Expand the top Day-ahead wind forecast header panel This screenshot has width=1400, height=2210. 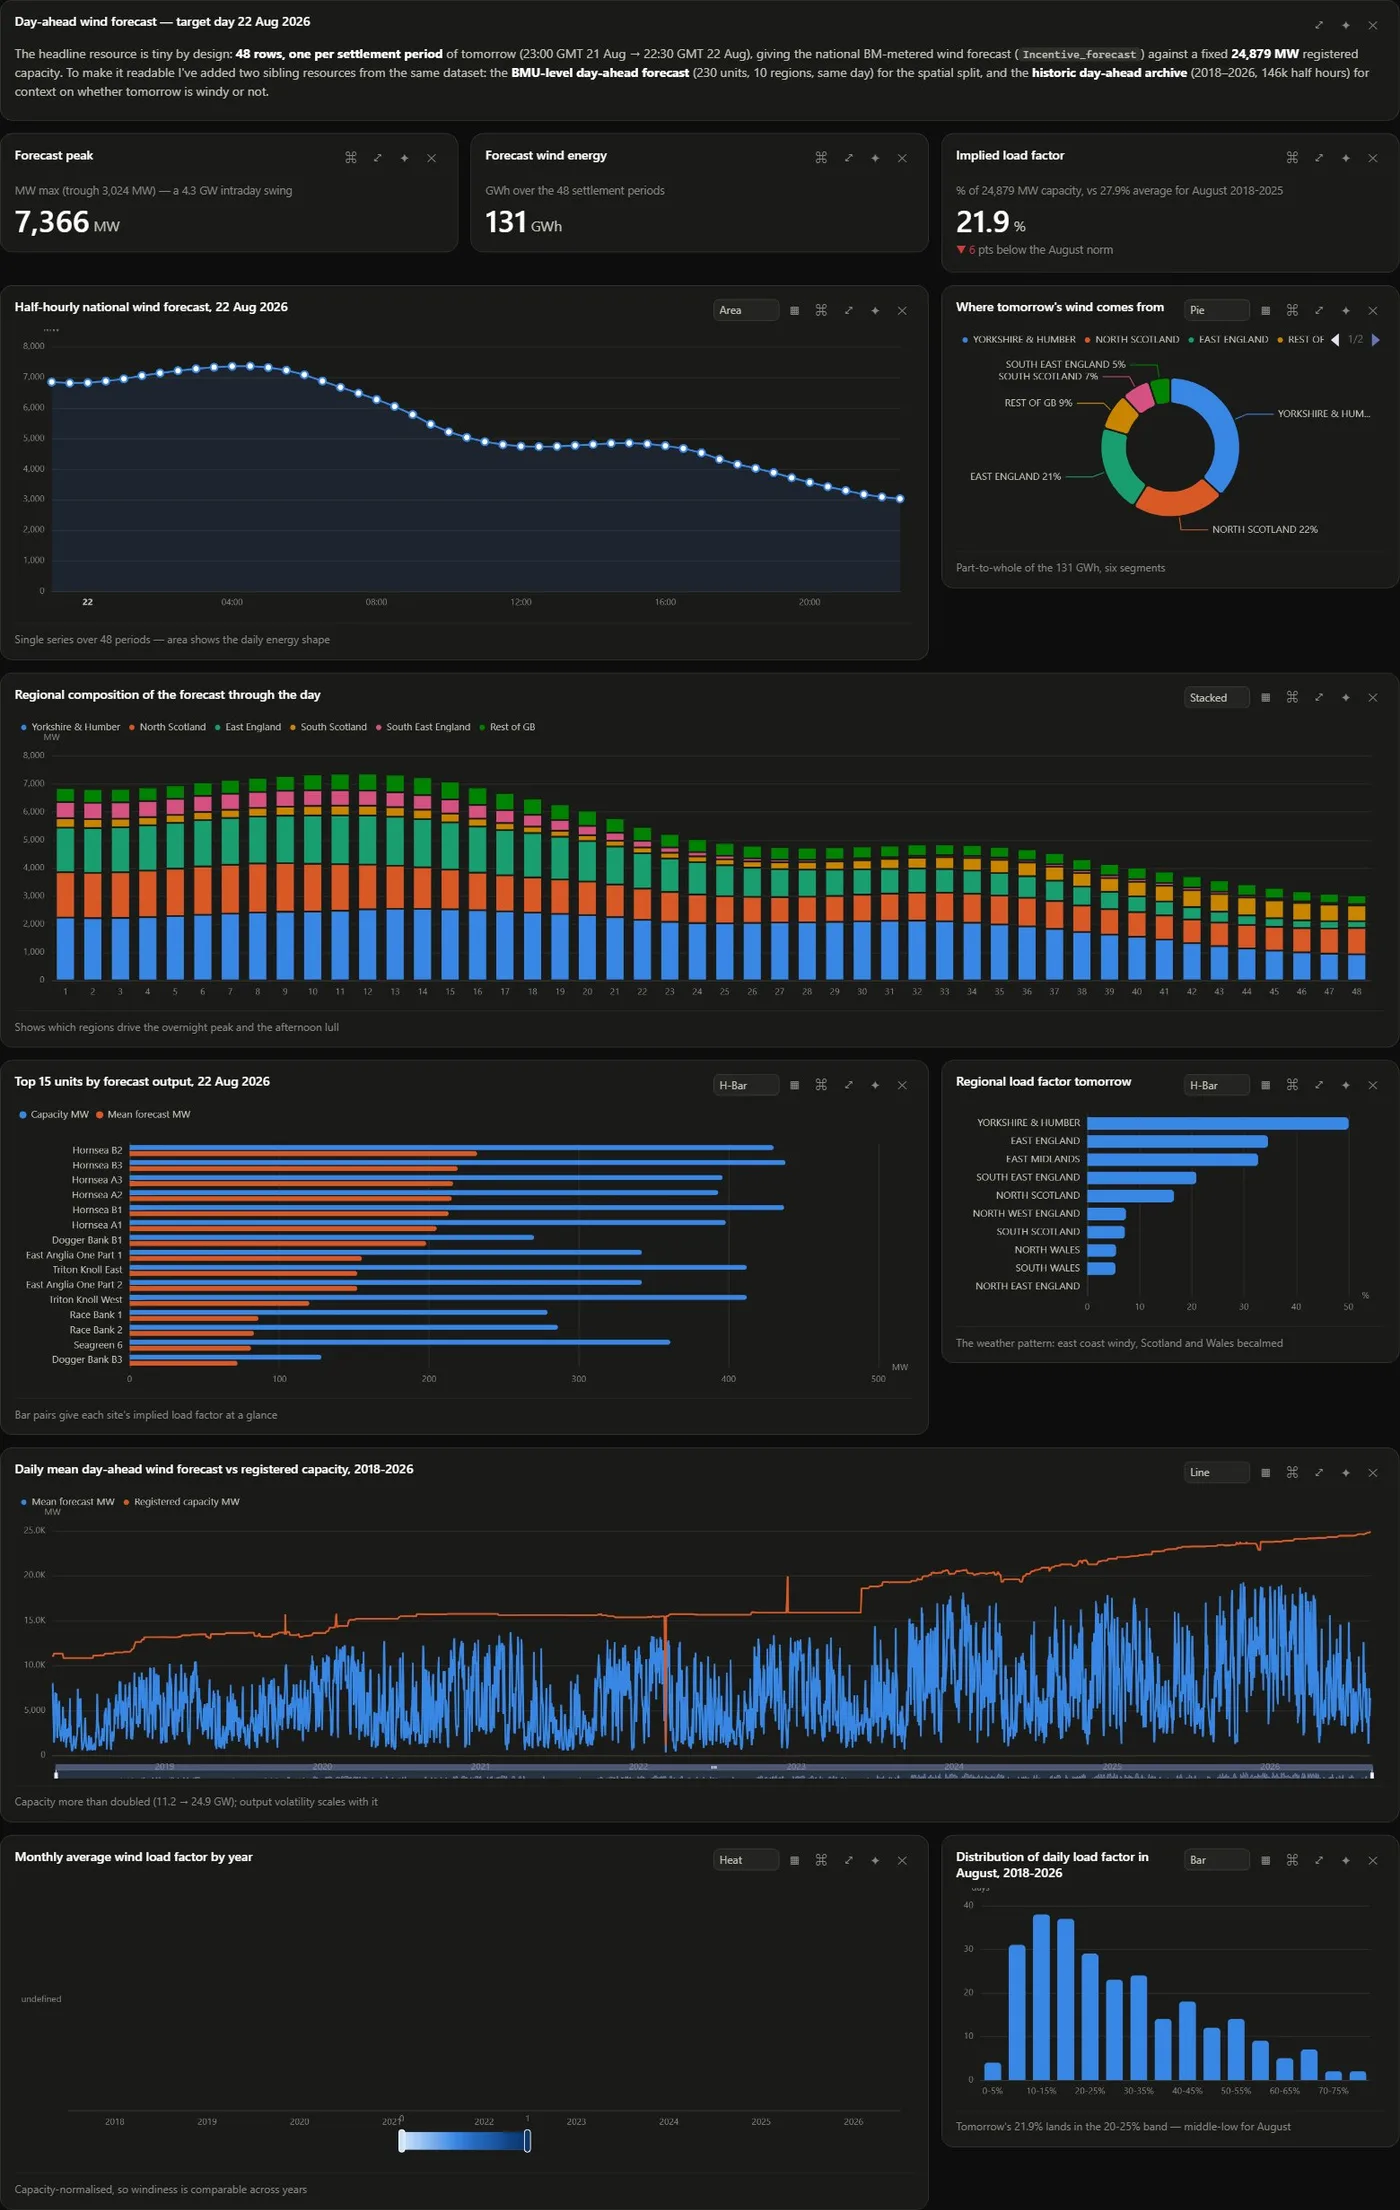1319,25
